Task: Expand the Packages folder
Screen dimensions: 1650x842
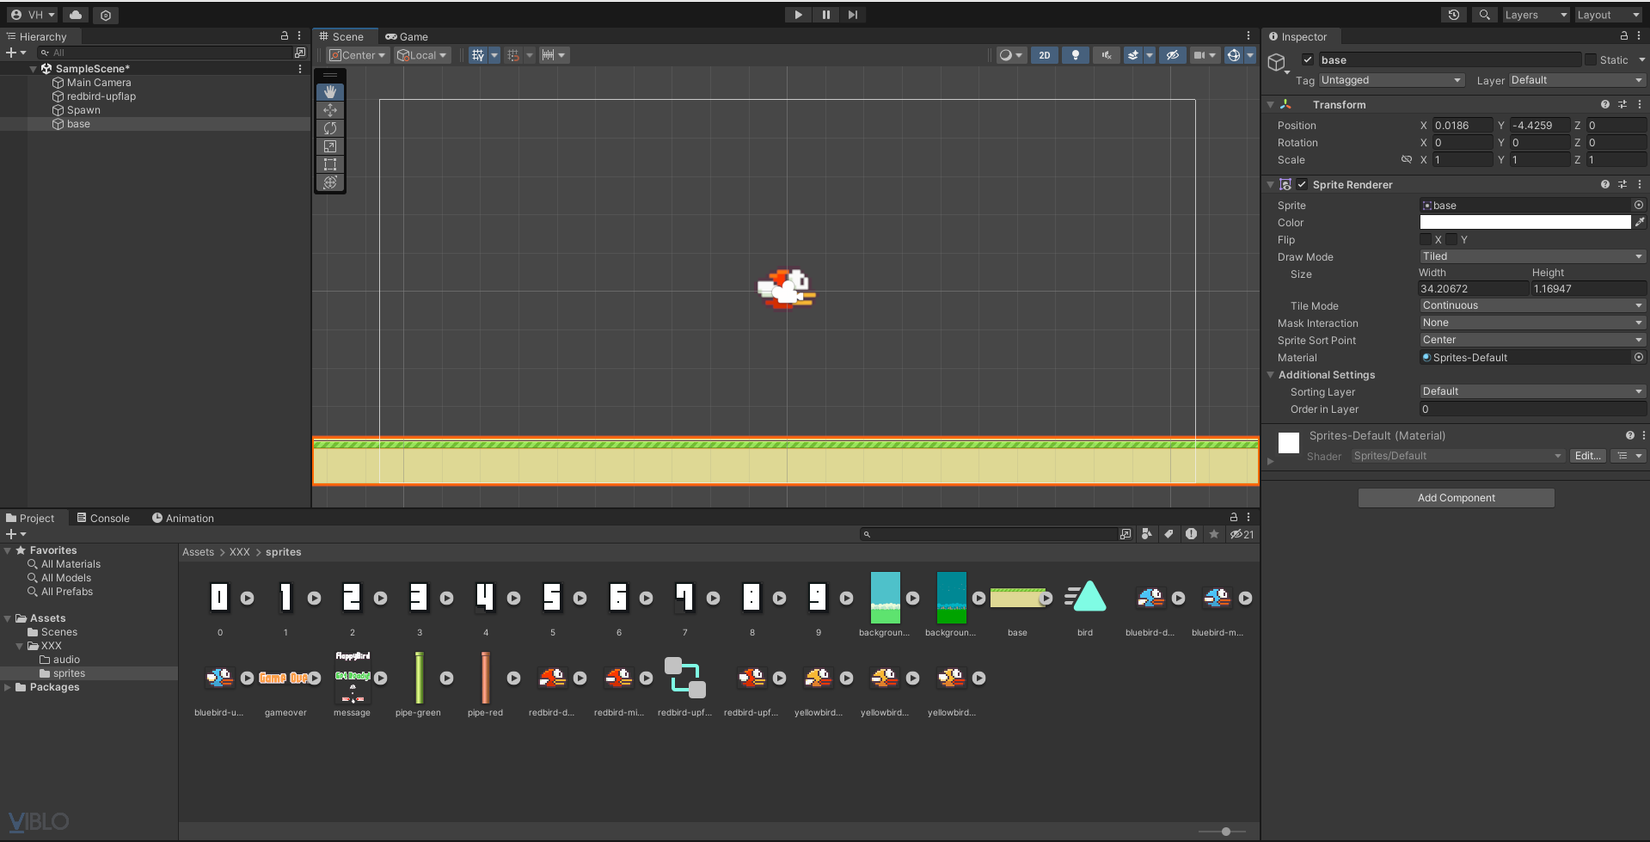Action: 8,687
